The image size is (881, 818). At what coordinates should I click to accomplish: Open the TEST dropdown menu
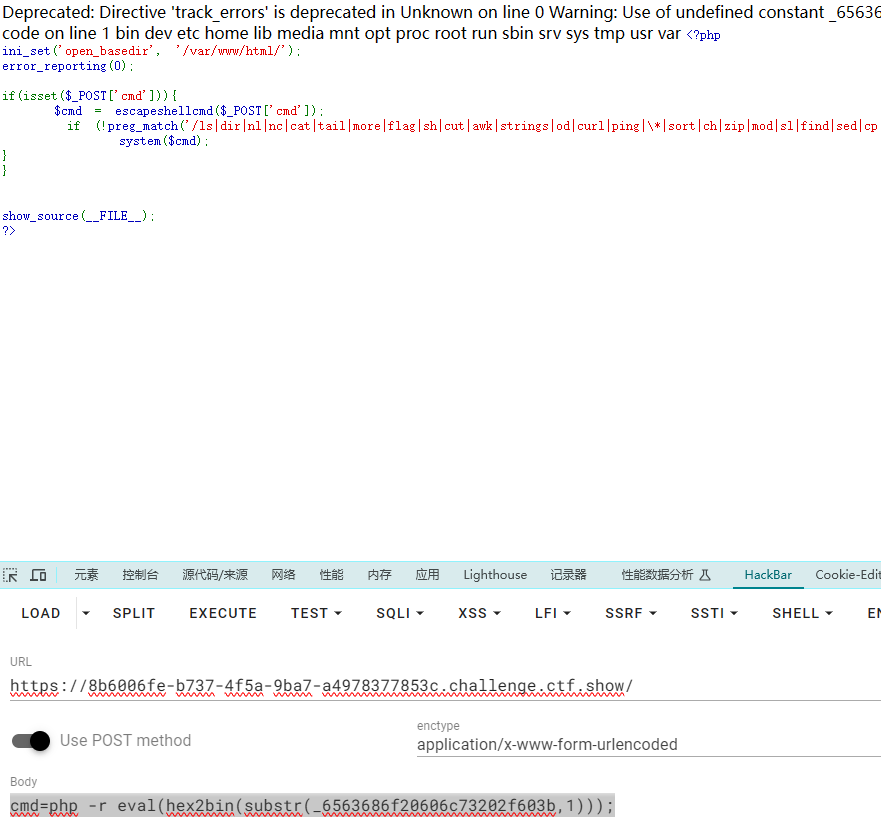click(316, 613)
